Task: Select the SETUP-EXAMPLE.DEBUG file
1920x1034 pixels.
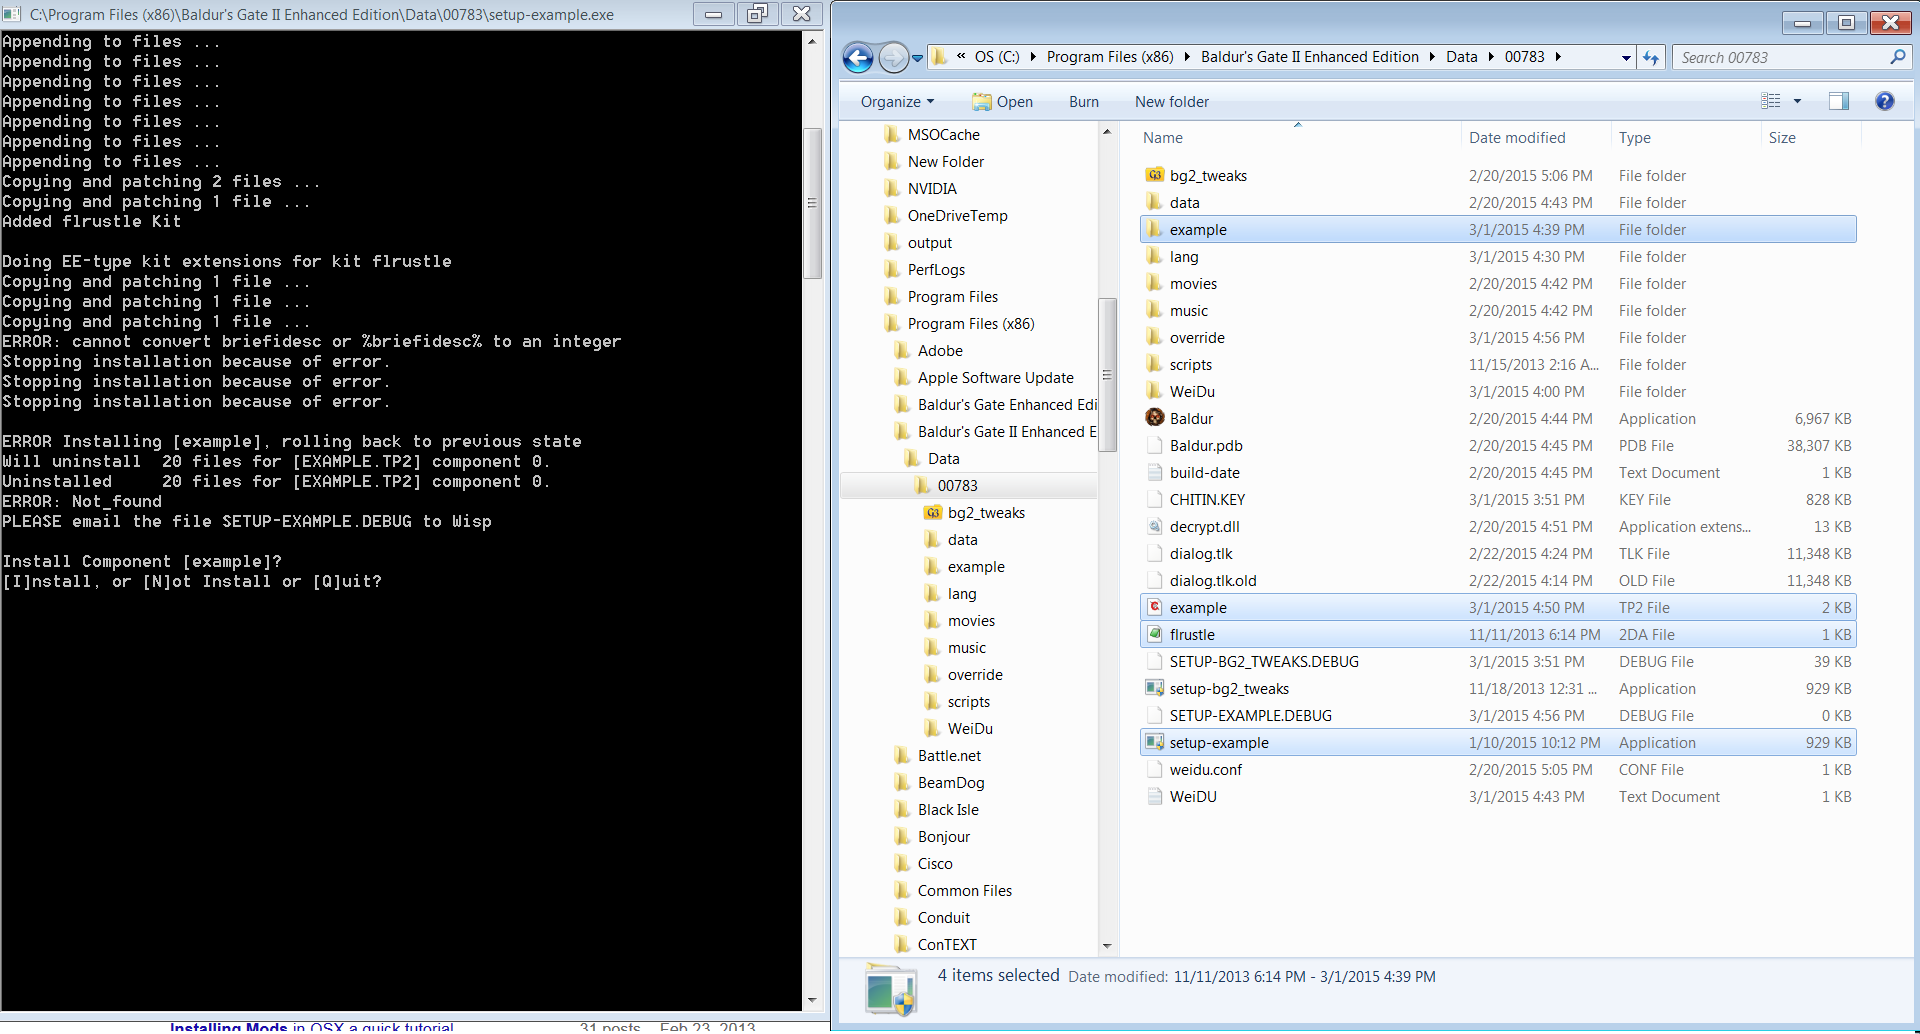Action: point(1497,716)
